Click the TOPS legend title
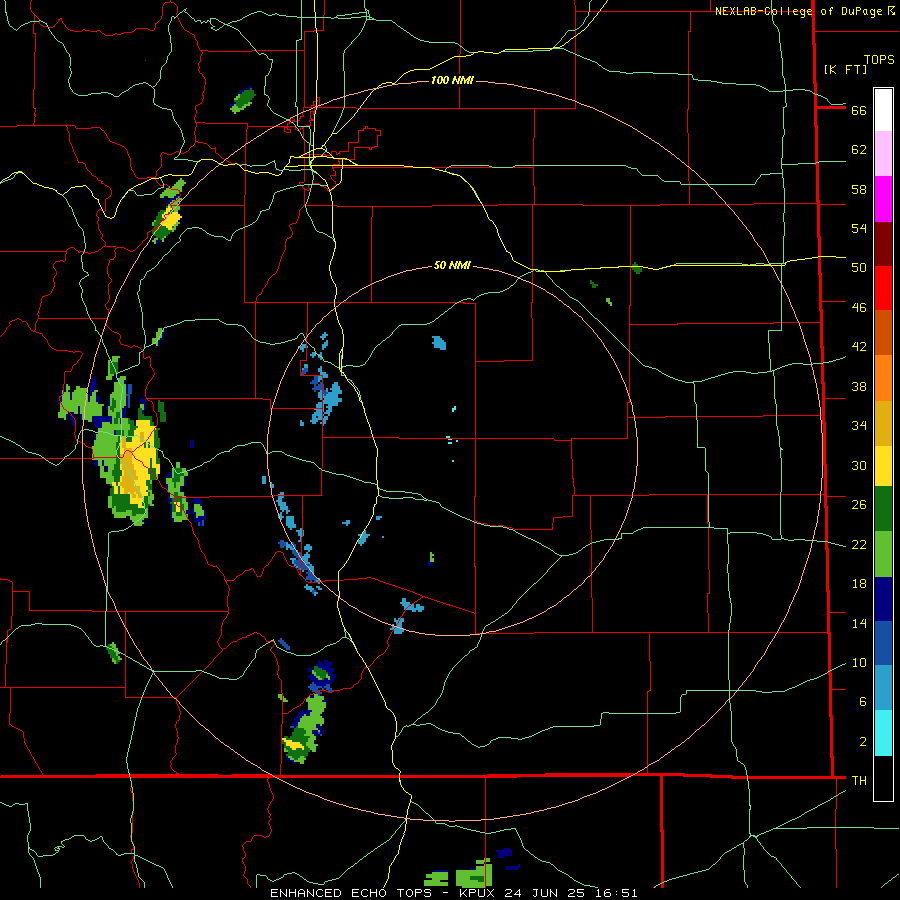 [x=879, y=60]
